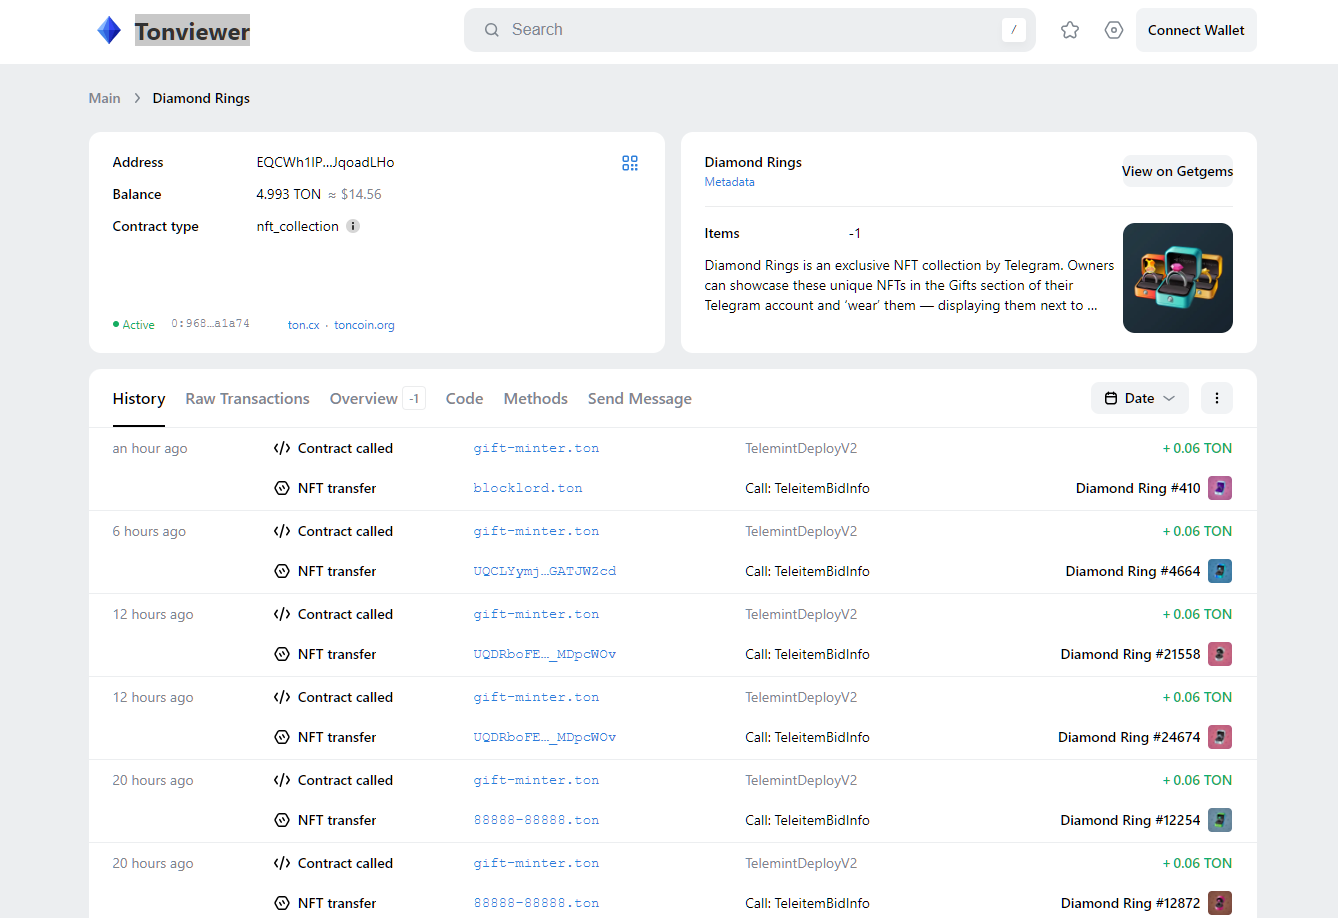Click Diamond Ring #4664 thumbnail icon

[1220, 571]
